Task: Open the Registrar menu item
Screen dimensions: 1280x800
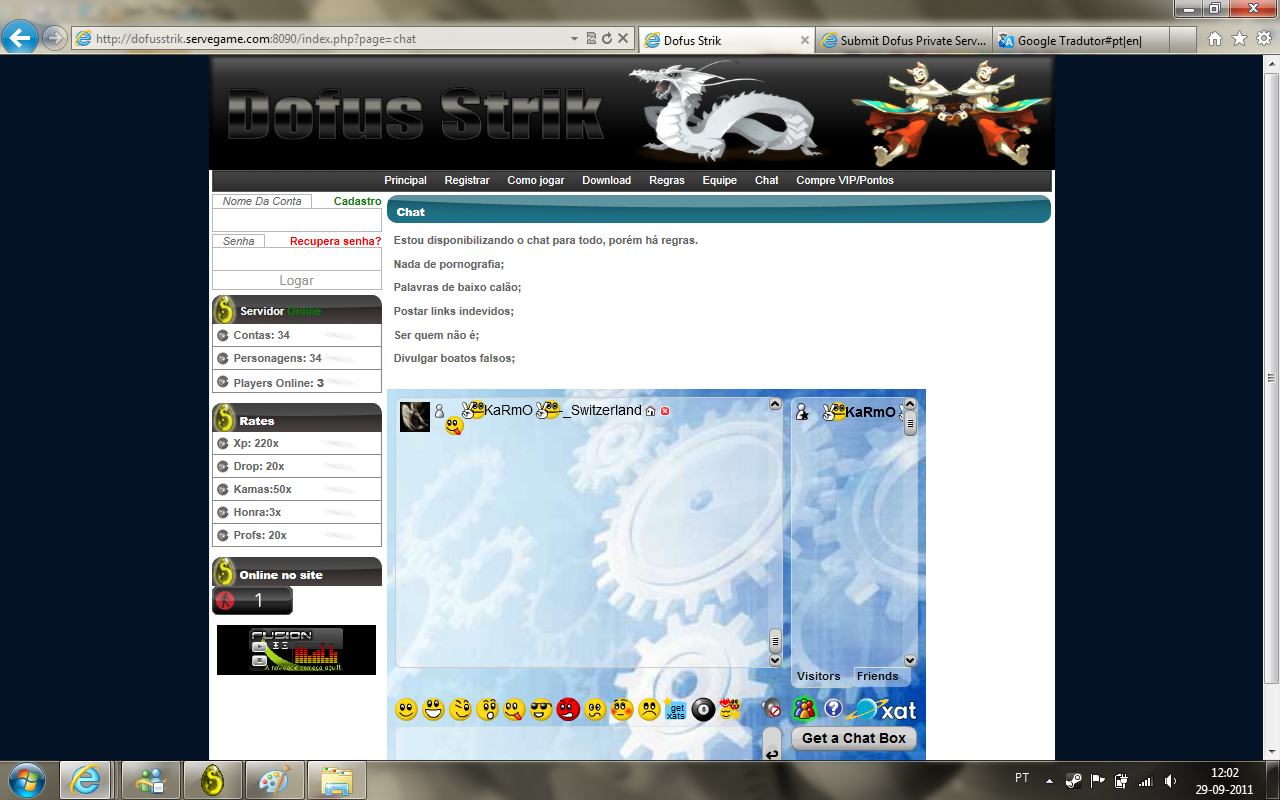Action: [467, 180]
